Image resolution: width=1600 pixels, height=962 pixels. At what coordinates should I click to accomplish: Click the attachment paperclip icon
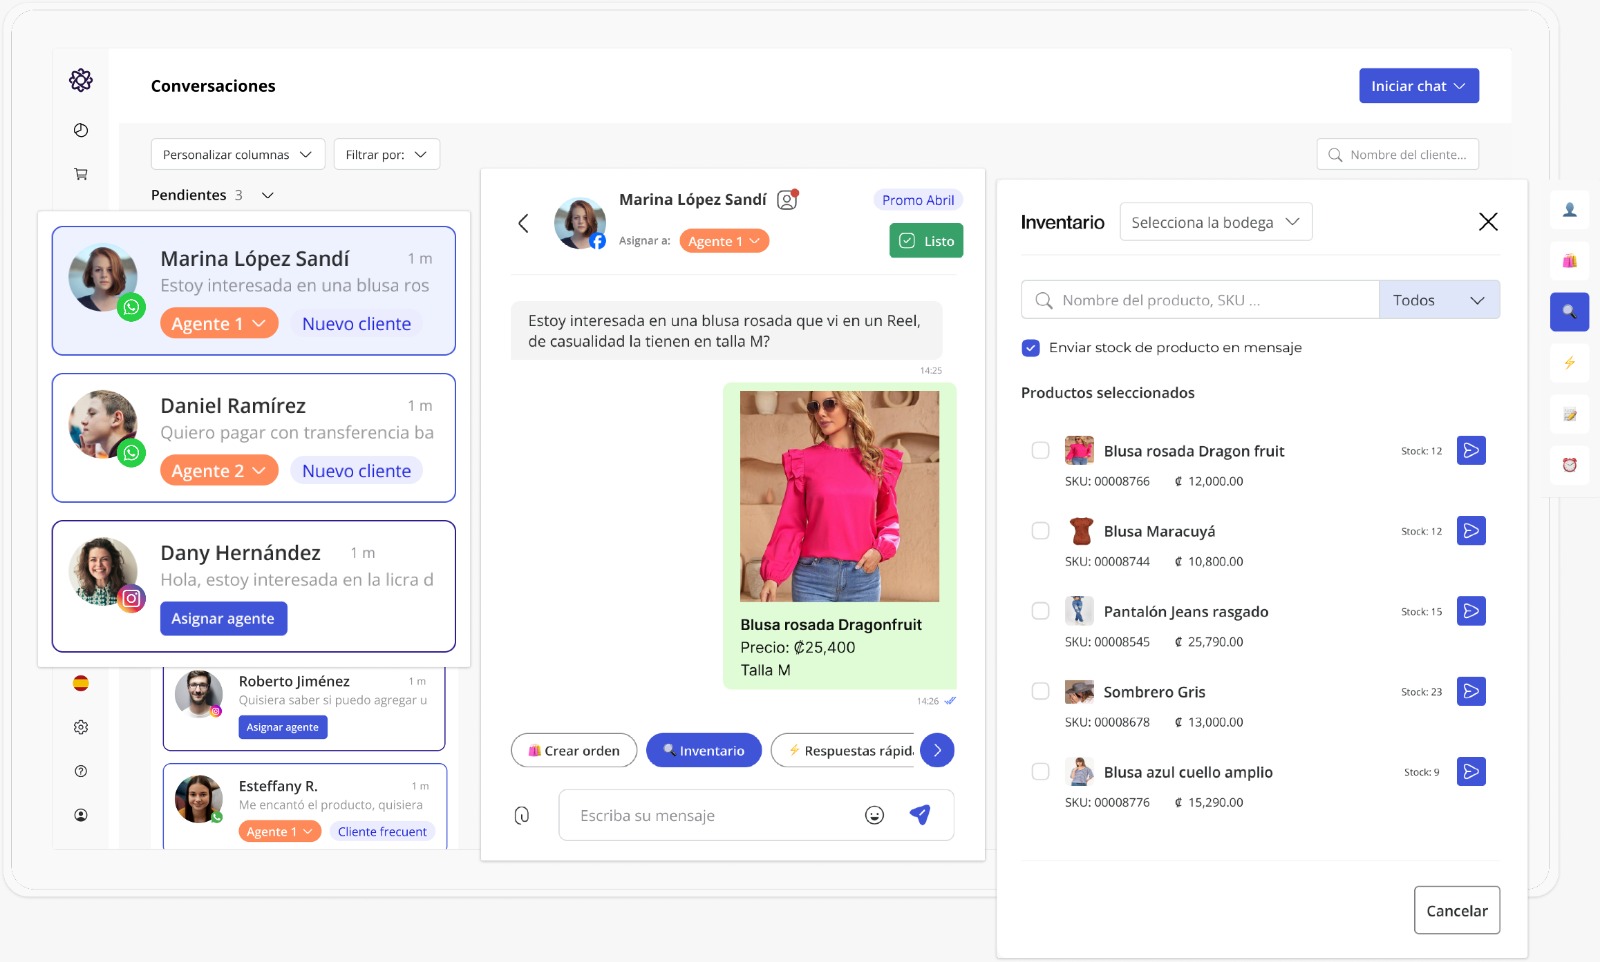522,815
